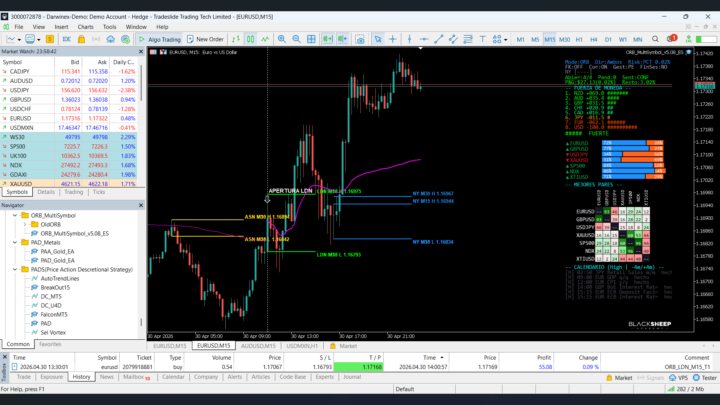Screen dimensions: 720x405
Task: Select the standard cursor arrow tool
Action: pyautogui.click(x=378, y=39)
